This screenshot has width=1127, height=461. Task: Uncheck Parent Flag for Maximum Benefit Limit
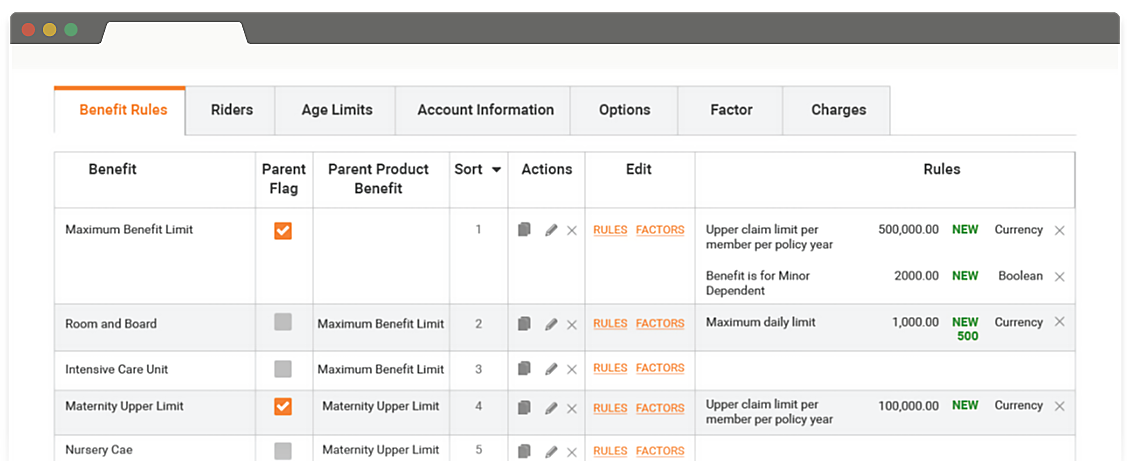click(x=283, y=230)
